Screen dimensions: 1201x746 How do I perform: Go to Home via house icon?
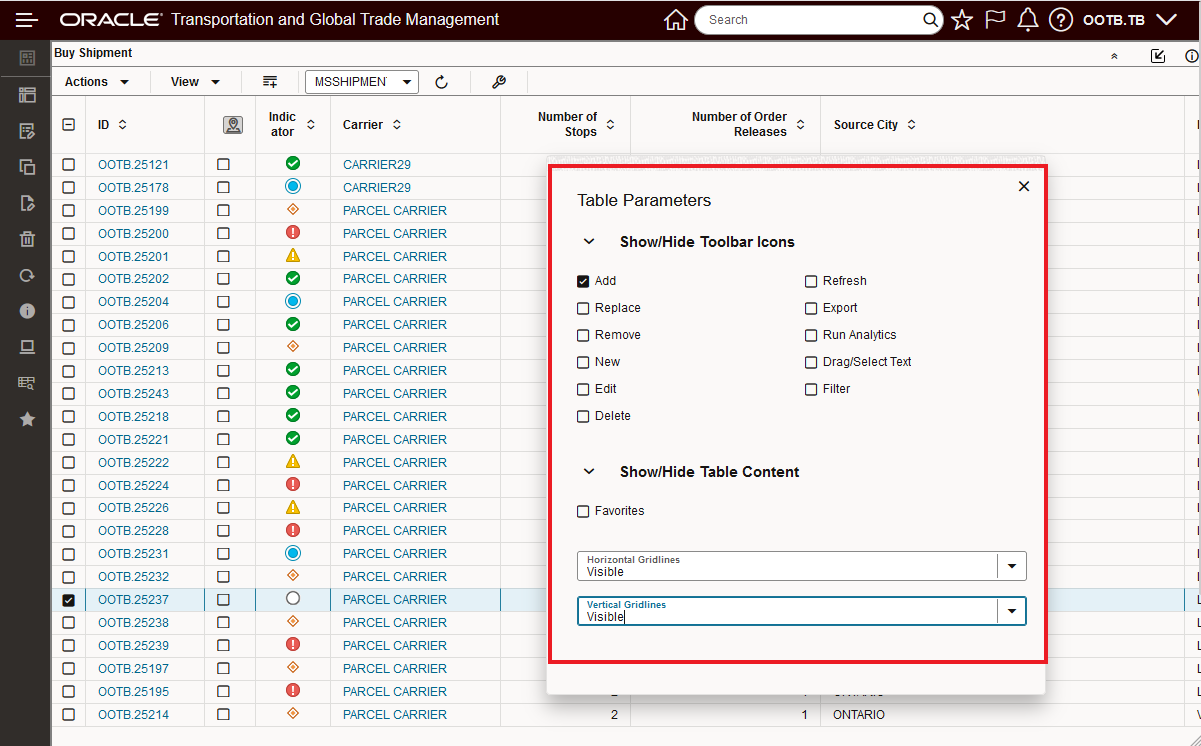(x=676, y=20)
